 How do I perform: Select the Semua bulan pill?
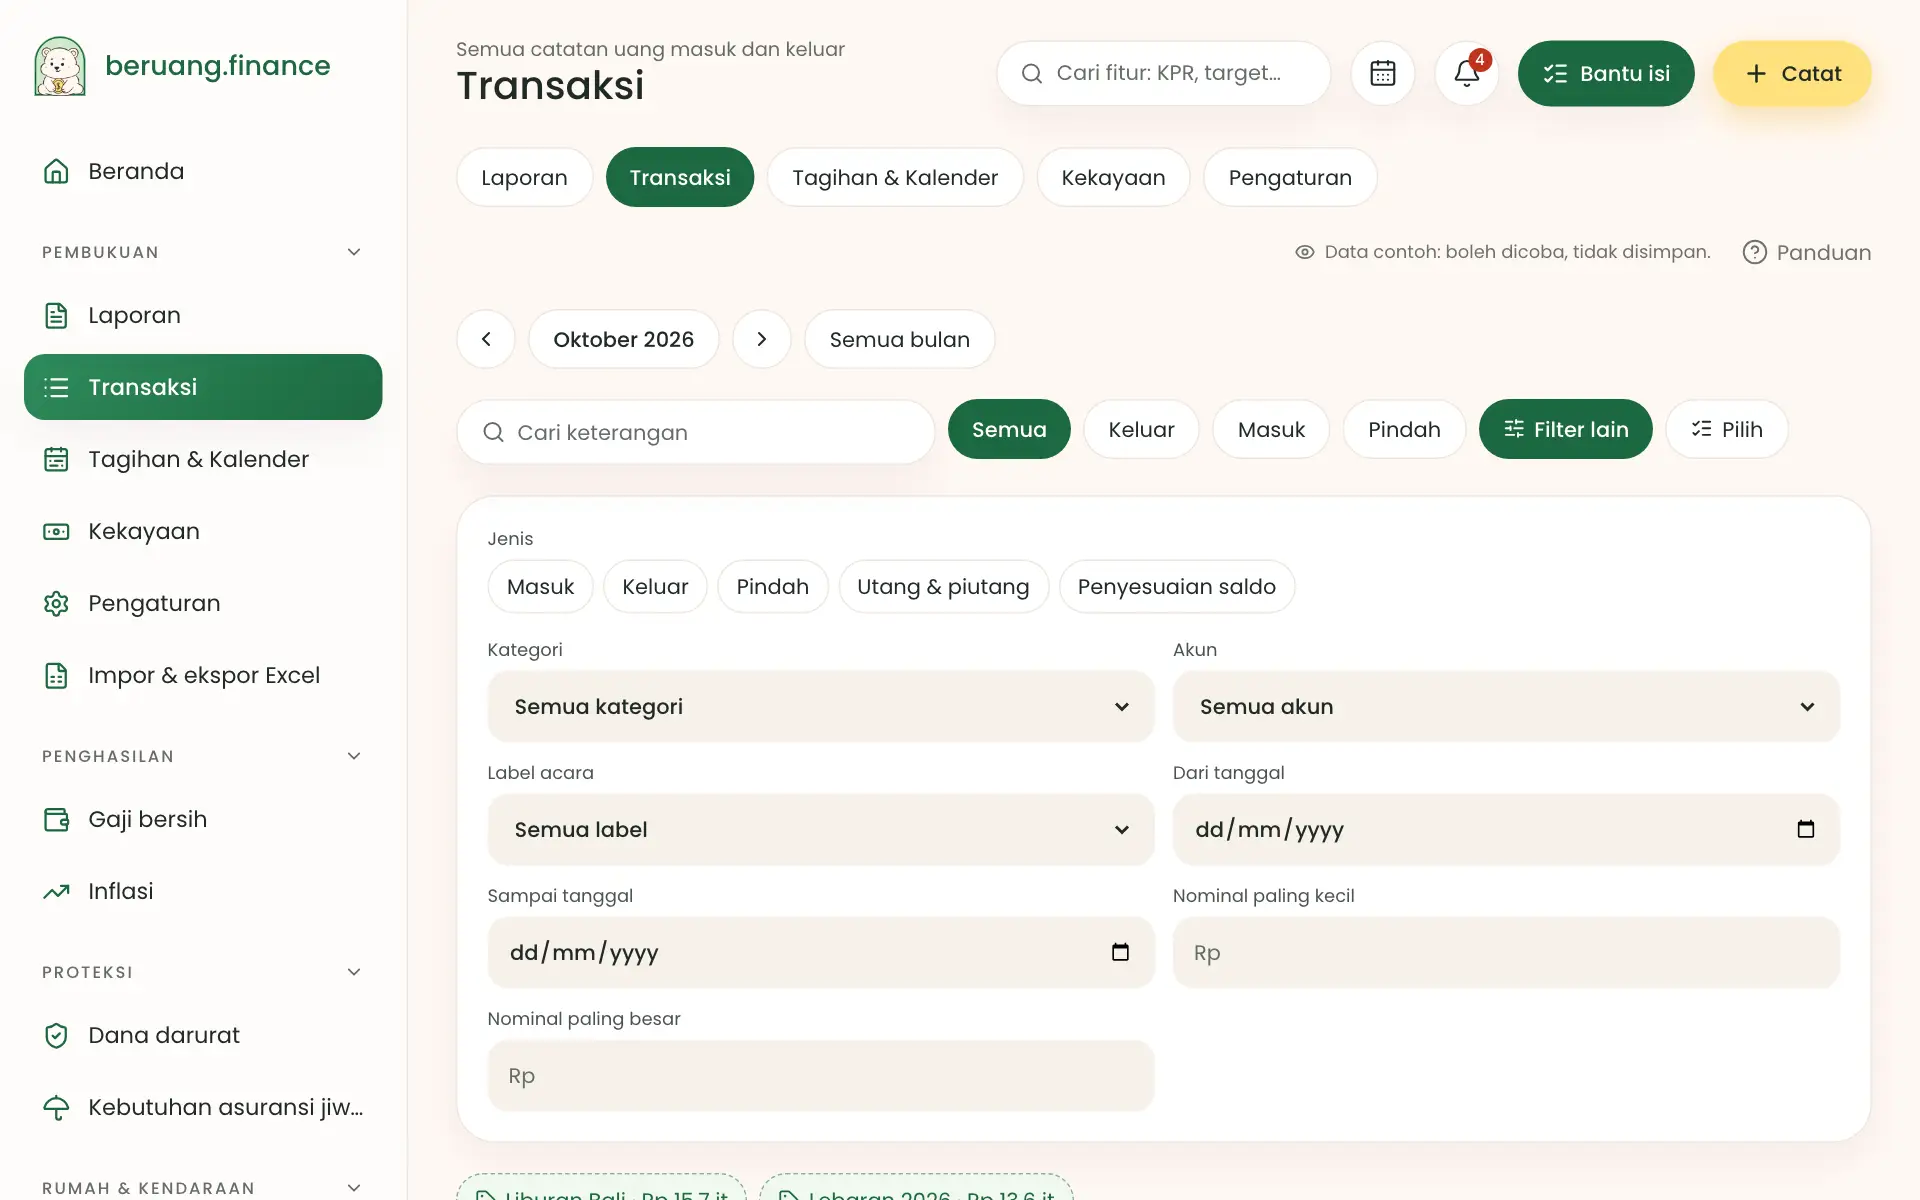point(899,339)
